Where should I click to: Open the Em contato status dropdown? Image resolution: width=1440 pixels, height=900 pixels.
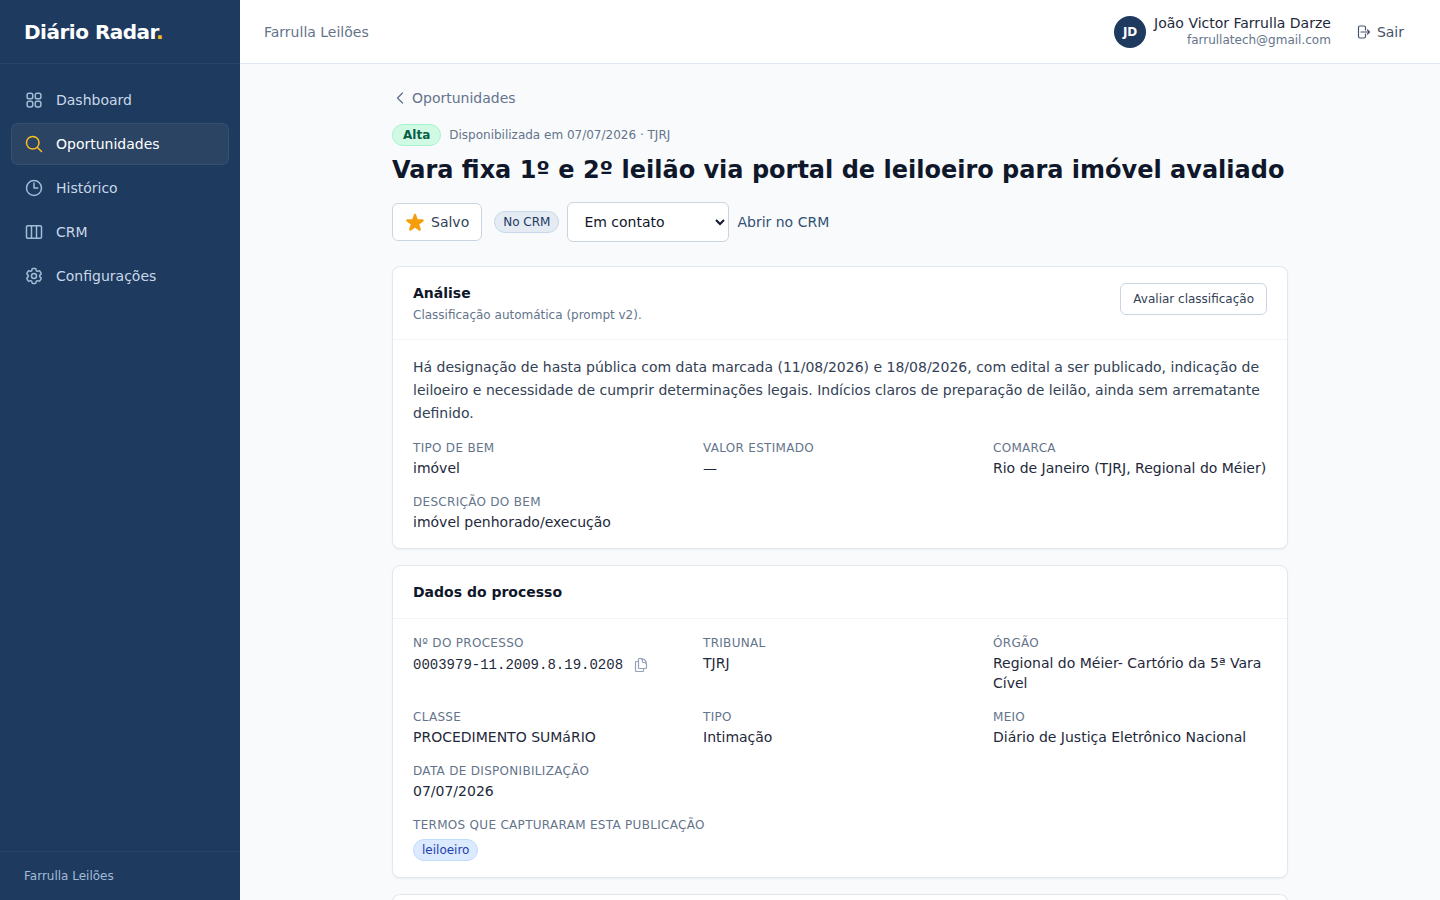[x=648, y=222]
